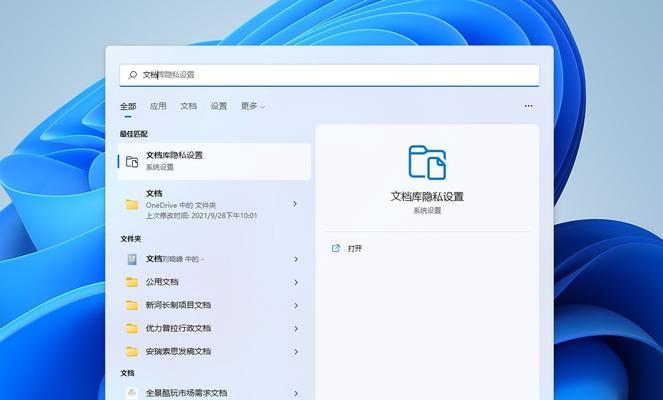Click the 安瑞索思发稿文档 folder icon
Screen dimensions: 663x400
click(x=132, y=351)
